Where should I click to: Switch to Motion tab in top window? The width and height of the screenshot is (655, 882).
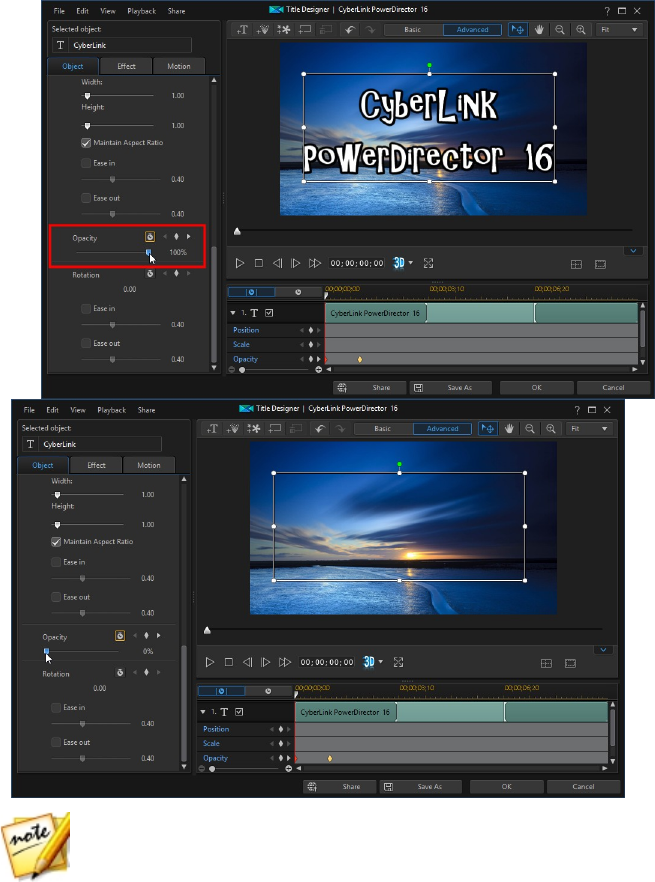[x=178, y=66]
